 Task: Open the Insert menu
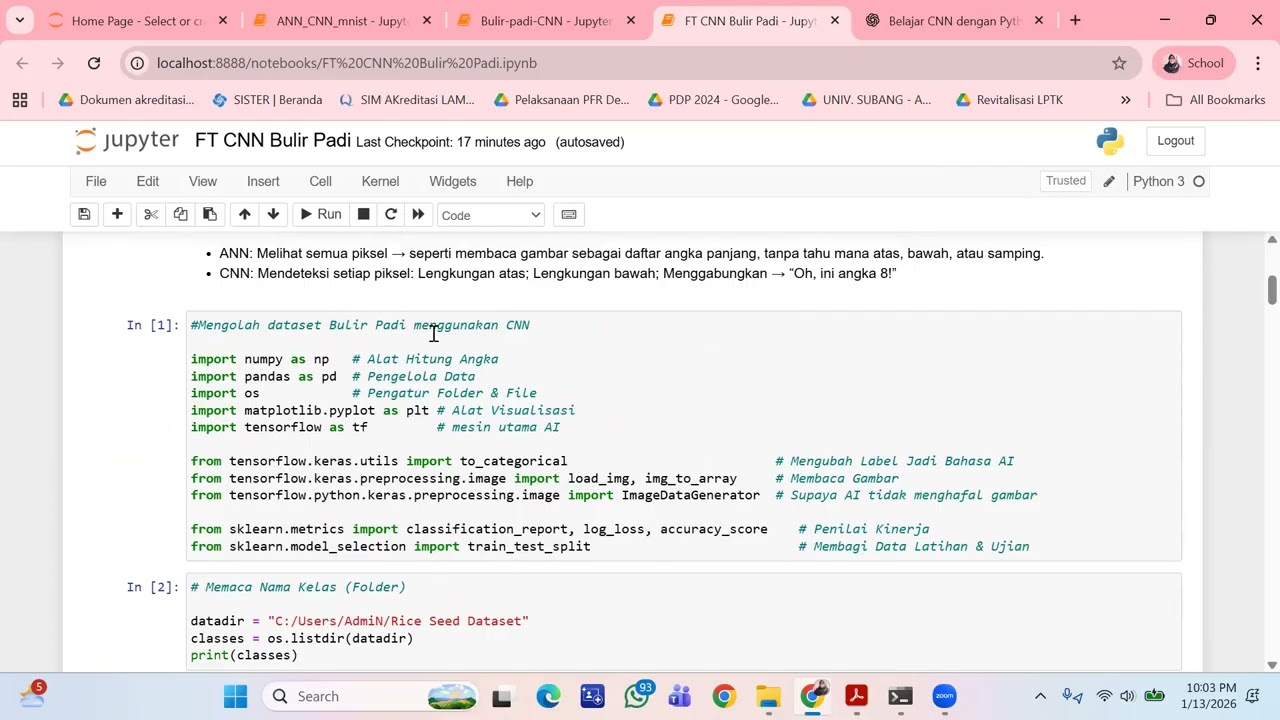pyautogui.click(x=263, y=181)
